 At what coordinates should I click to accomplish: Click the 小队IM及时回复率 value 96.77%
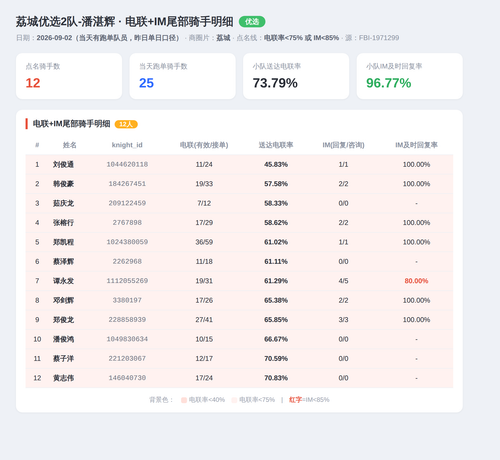click(x=389, y=83)
